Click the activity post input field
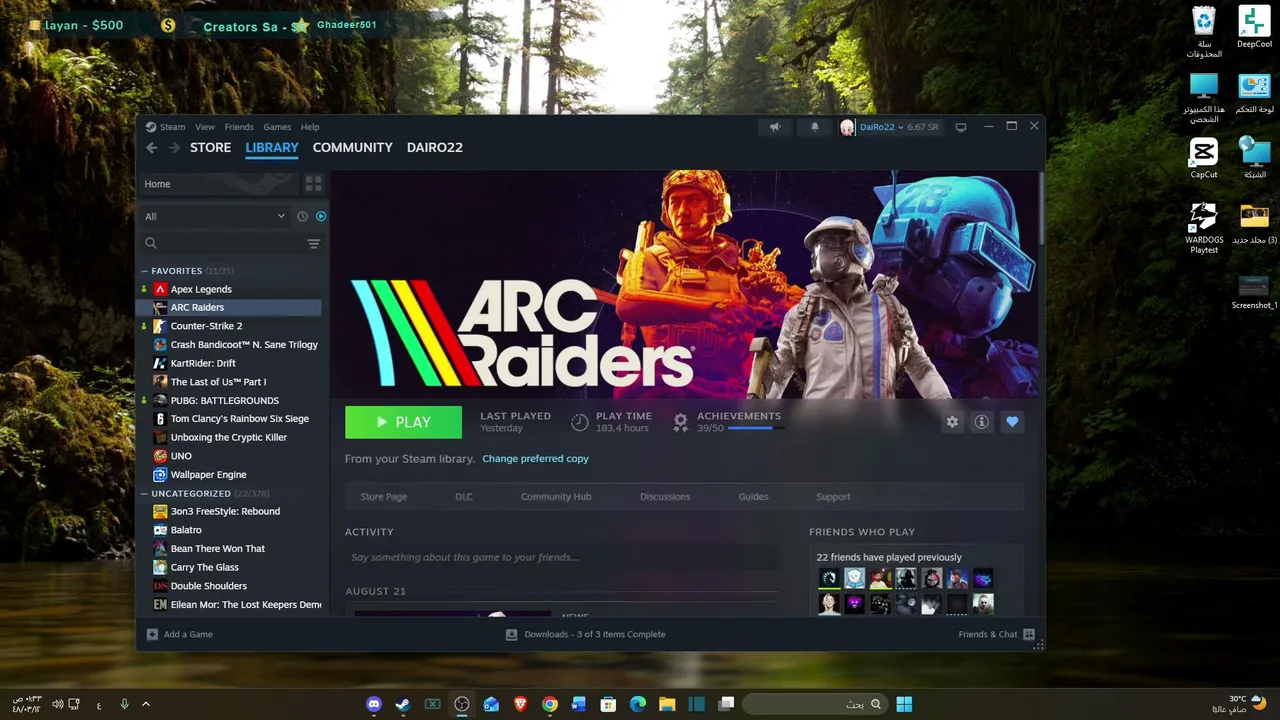The width and height of the screenshot is (1280, 720). [x=561, y=557]
